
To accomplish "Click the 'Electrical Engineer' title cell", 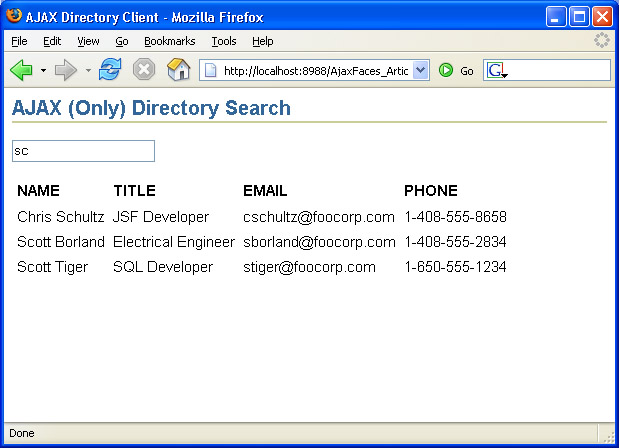I will coord(174,242).
